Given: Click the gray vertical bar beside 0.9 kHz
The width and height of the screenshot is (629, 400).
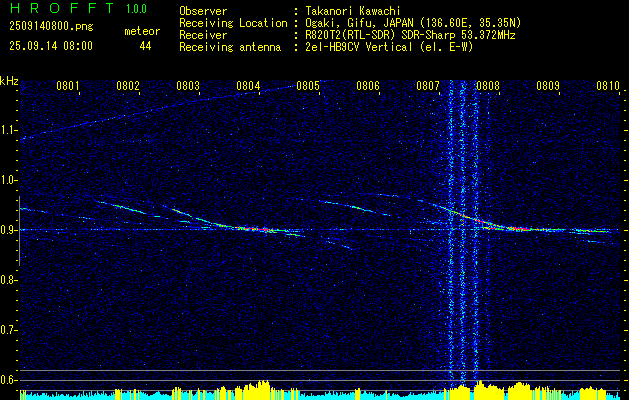Looking at the screenshot, I should coord(19,231).
